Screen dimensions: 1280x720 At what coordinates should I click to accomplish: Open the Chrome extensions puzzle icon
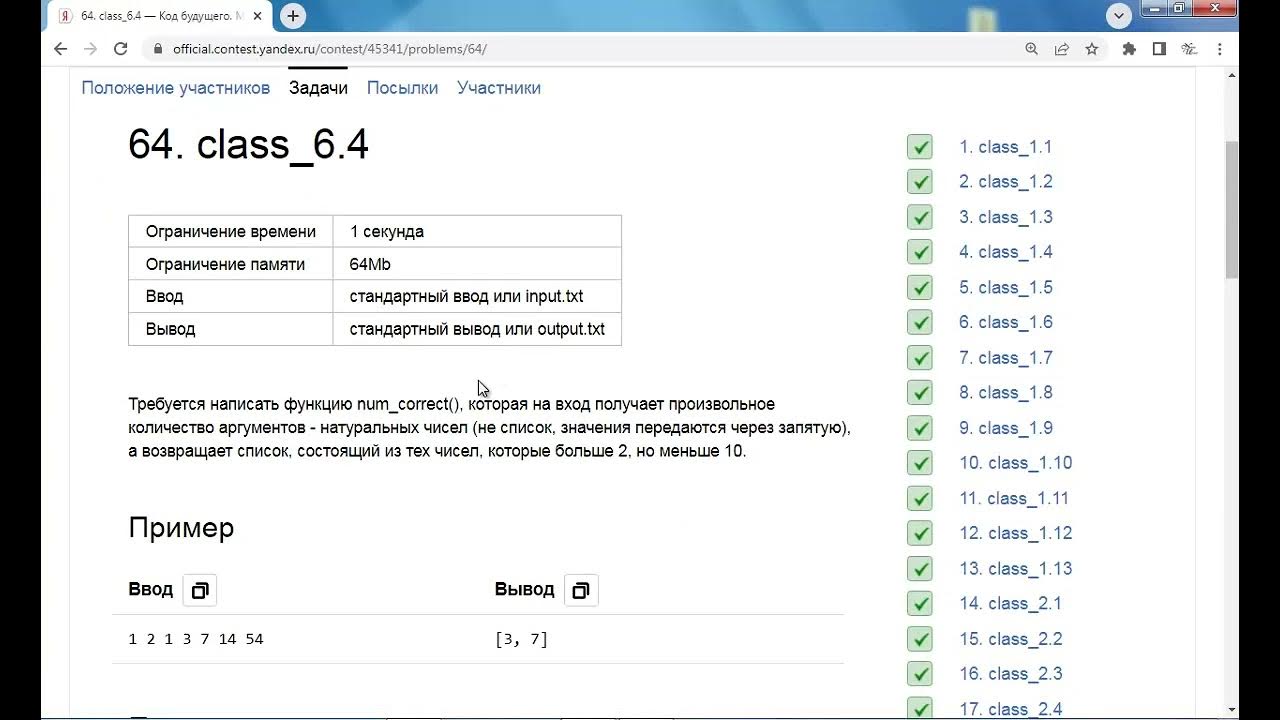[1129, 48]
